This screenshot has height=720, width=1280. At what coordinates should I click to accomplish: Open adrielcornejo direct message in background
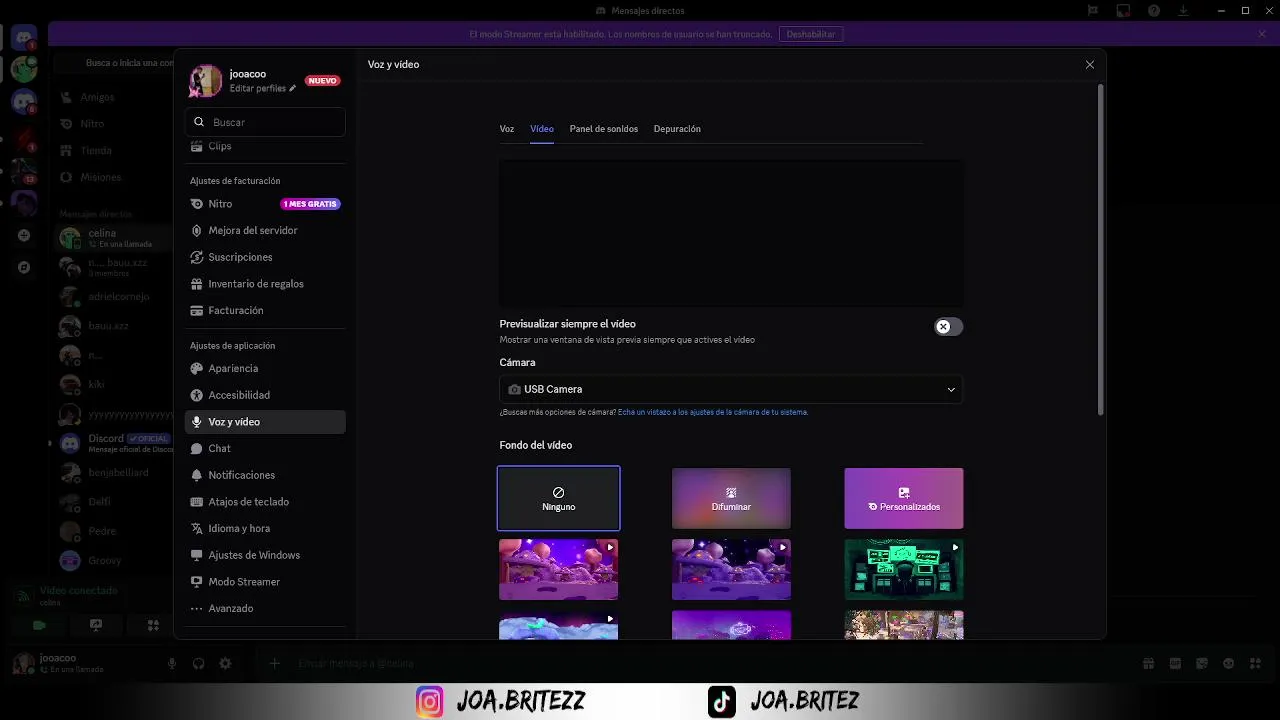(x=113, y=297)
